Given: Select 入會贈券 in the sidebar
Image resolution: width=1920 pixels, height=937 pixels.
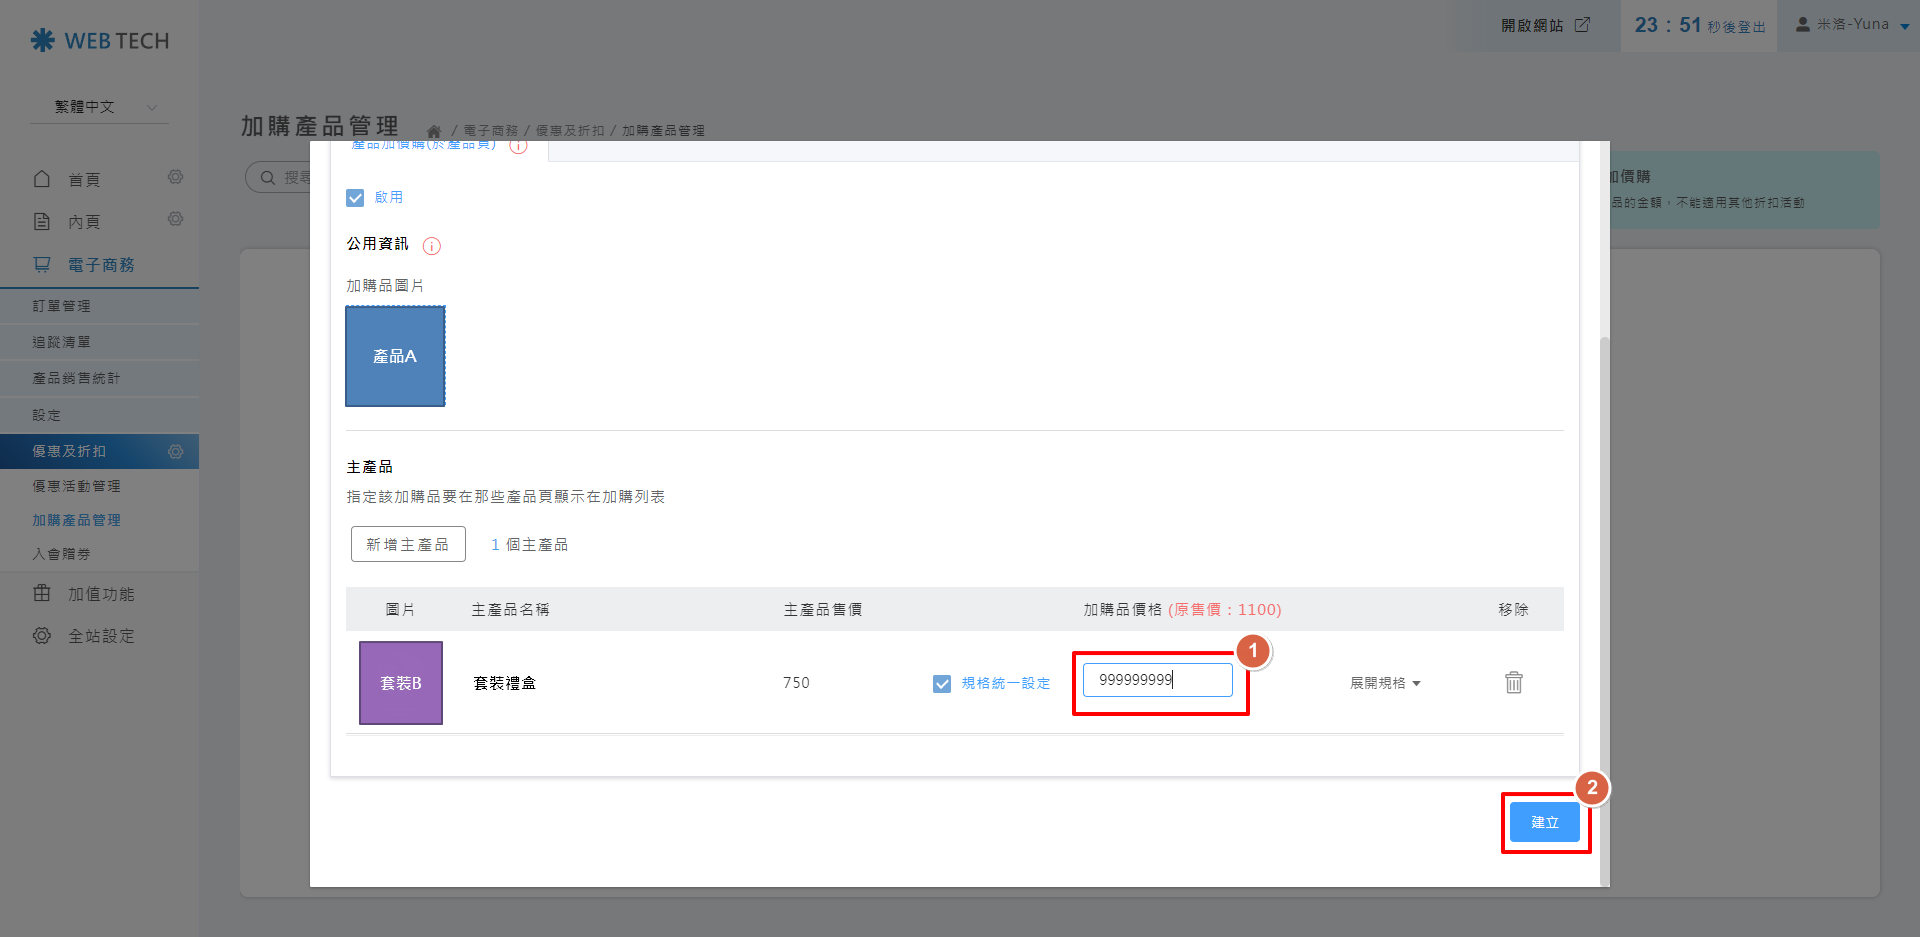Looking at the screenshot, I should click(62, 554).
